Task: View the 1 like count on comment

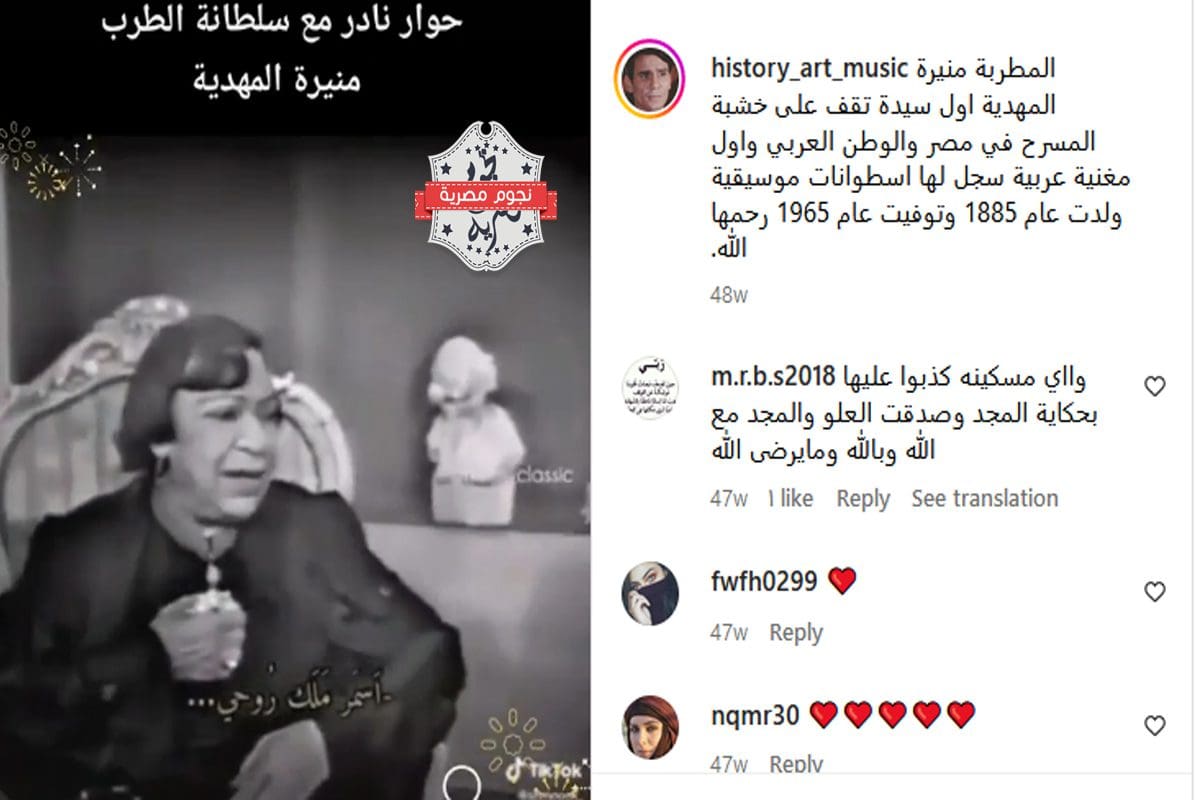Action: 790,498
